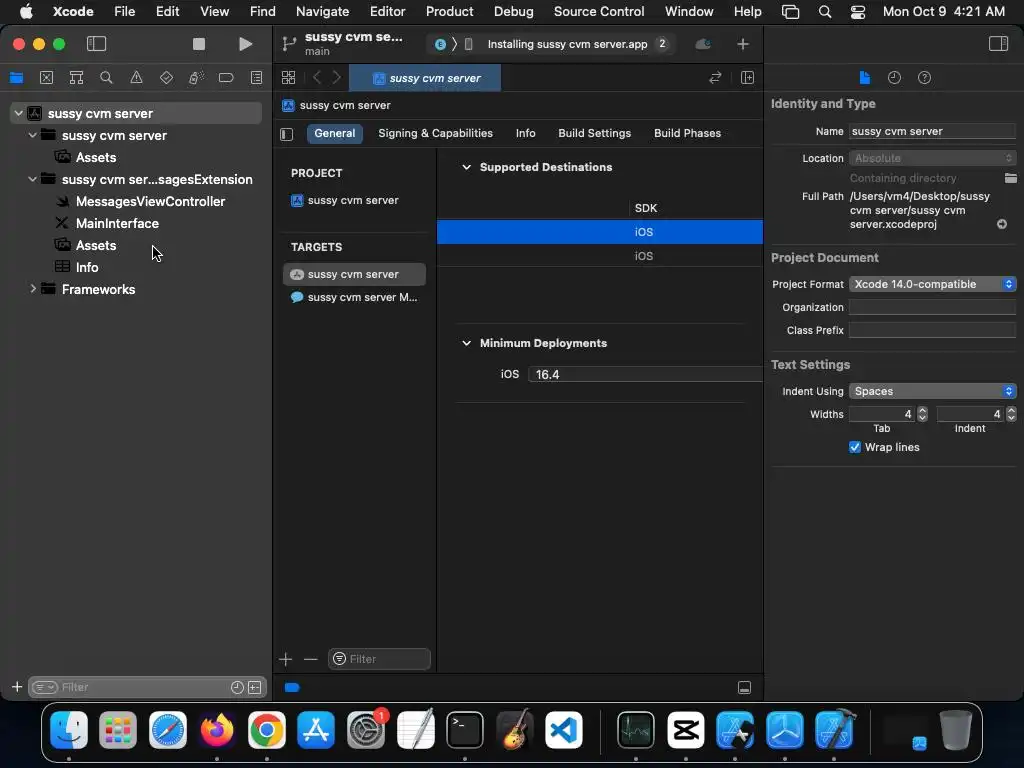Switch to the General tab

[334, 133]
